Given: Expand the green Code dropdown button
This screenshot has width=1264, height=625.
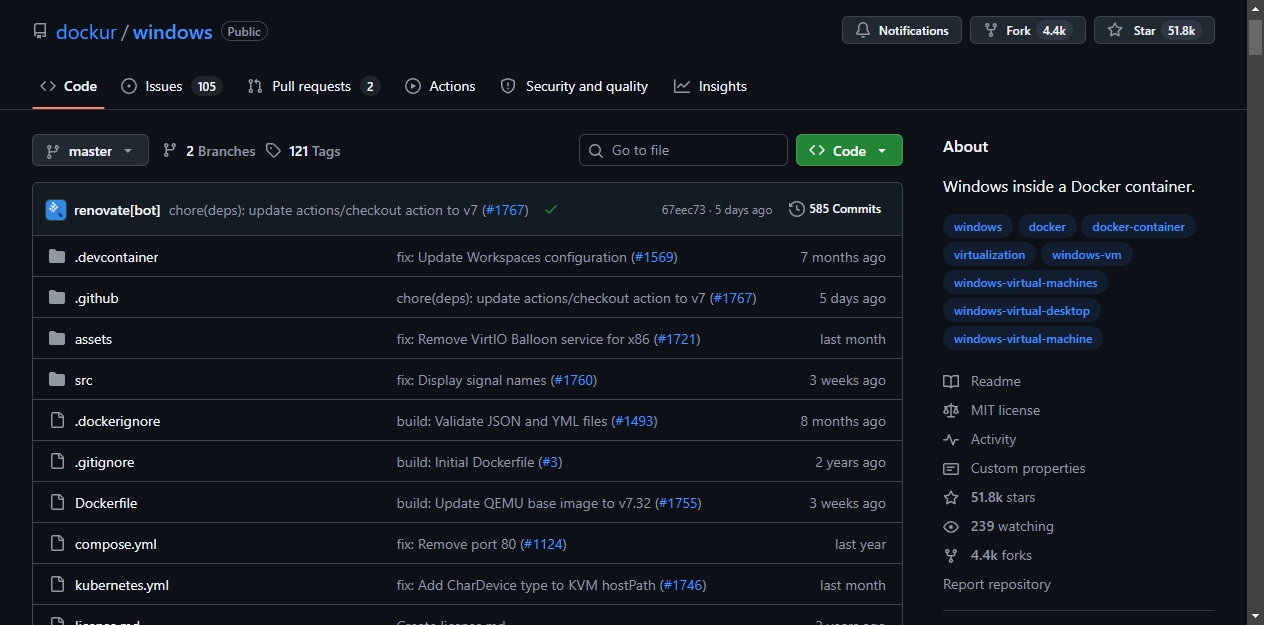Looking at the screenshot, I should [849, 151].
